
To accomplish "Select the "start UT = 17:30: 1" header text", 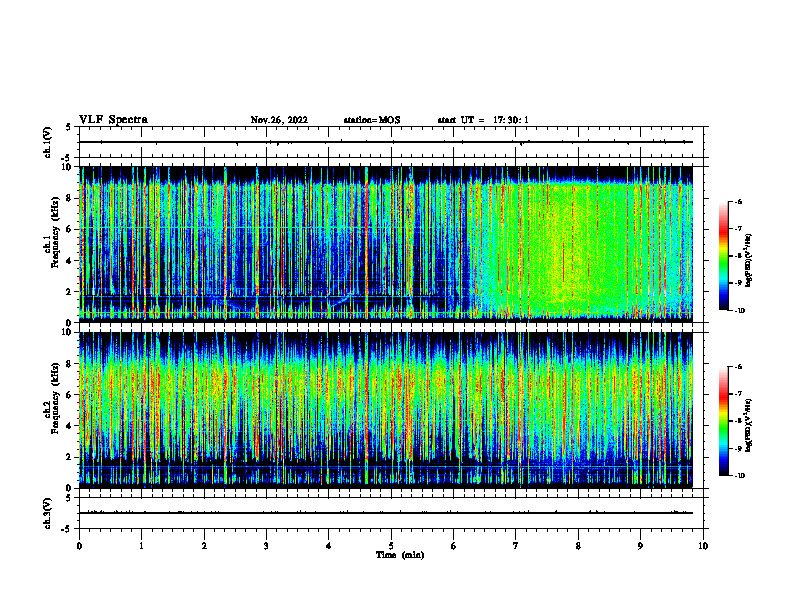I will tap(483, 120).
